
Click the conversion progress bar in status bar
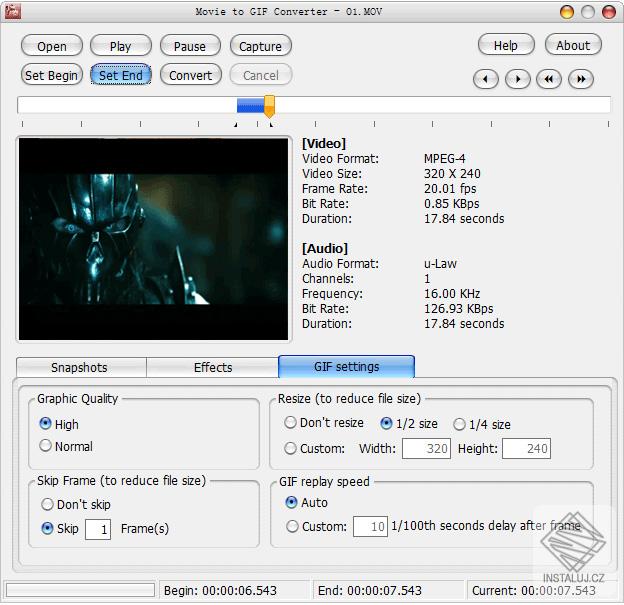[x=80, y=590]
